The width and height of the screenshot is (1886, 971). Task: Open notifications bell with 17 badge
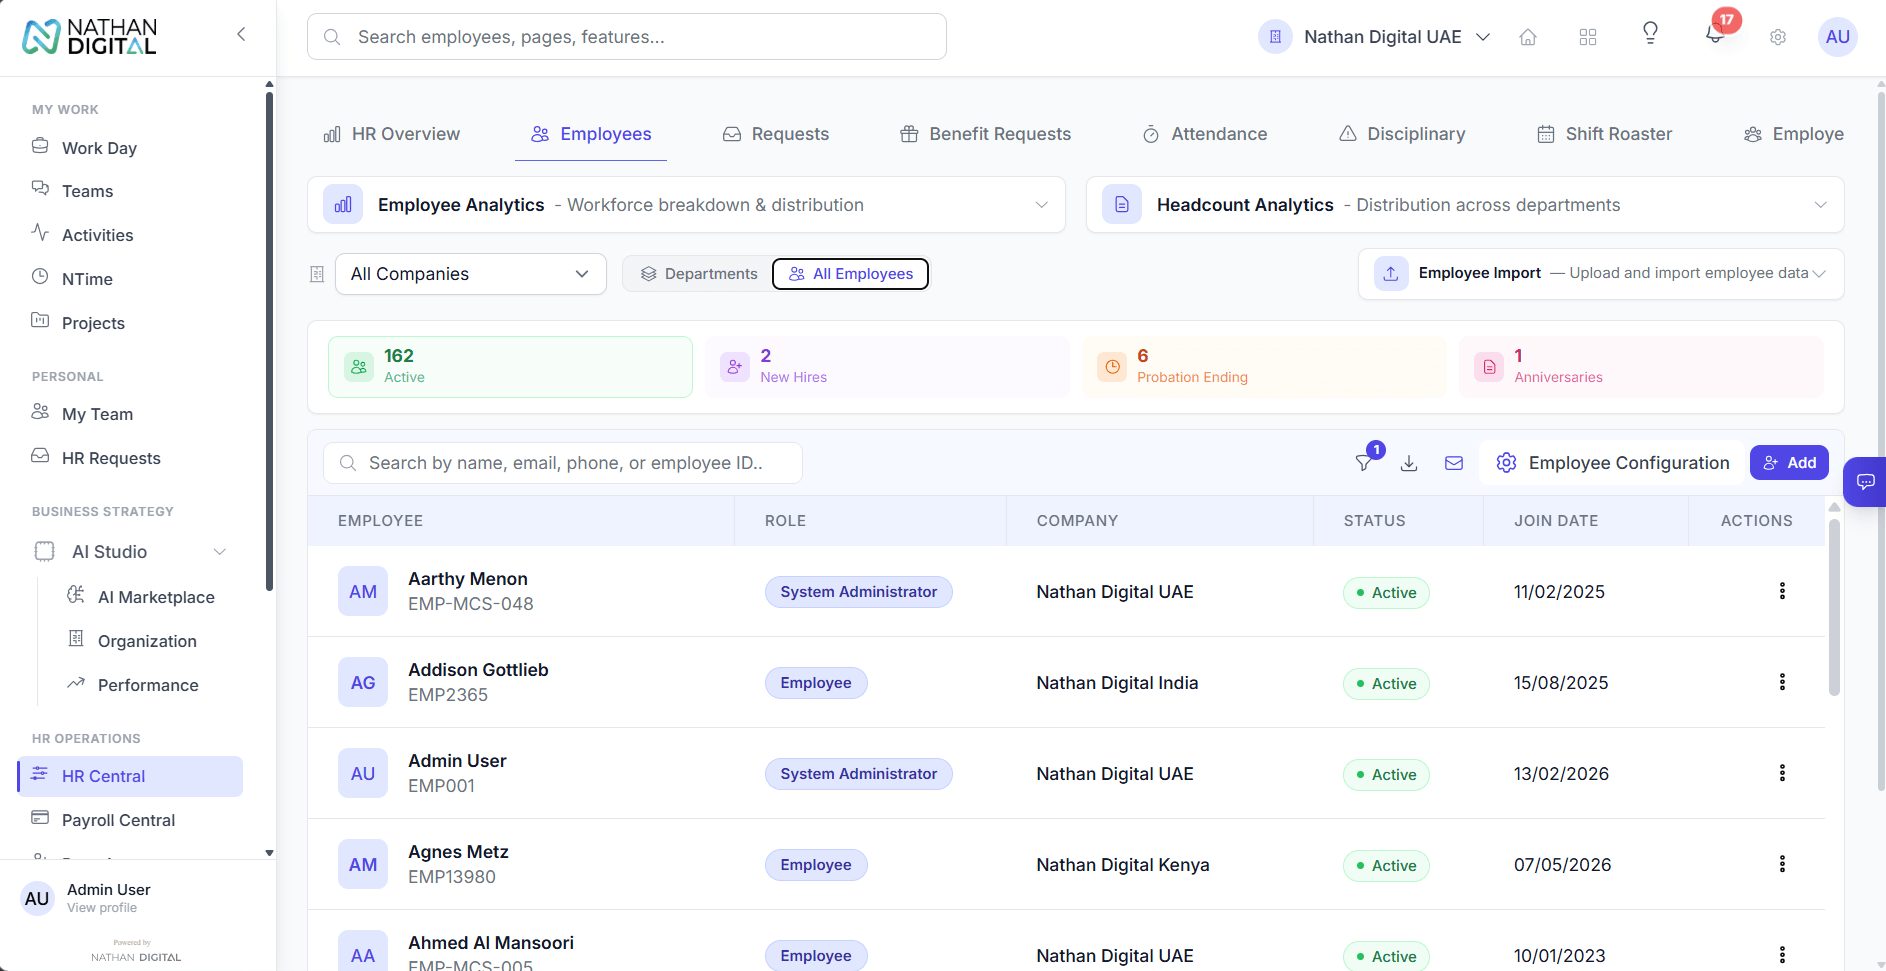pyautogui.click(x=1716, y=34)
